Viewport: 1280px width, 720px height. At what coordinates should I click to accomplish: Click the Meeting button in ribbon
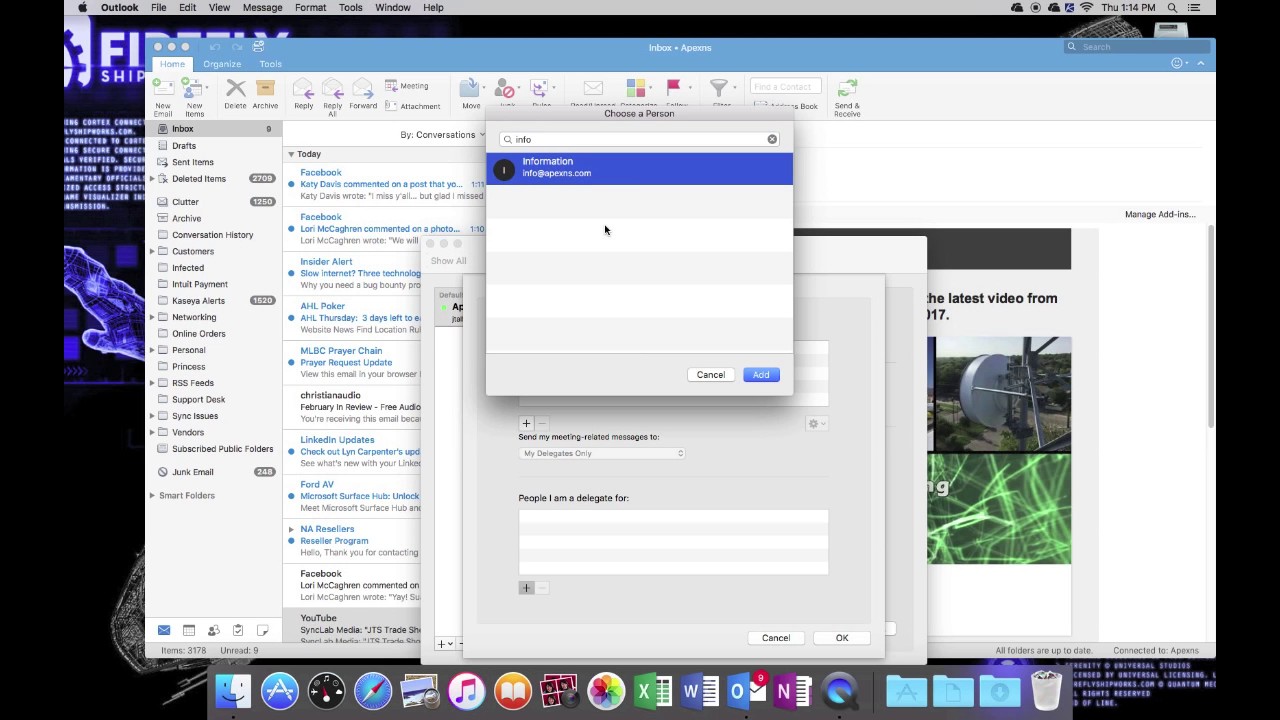407,86
